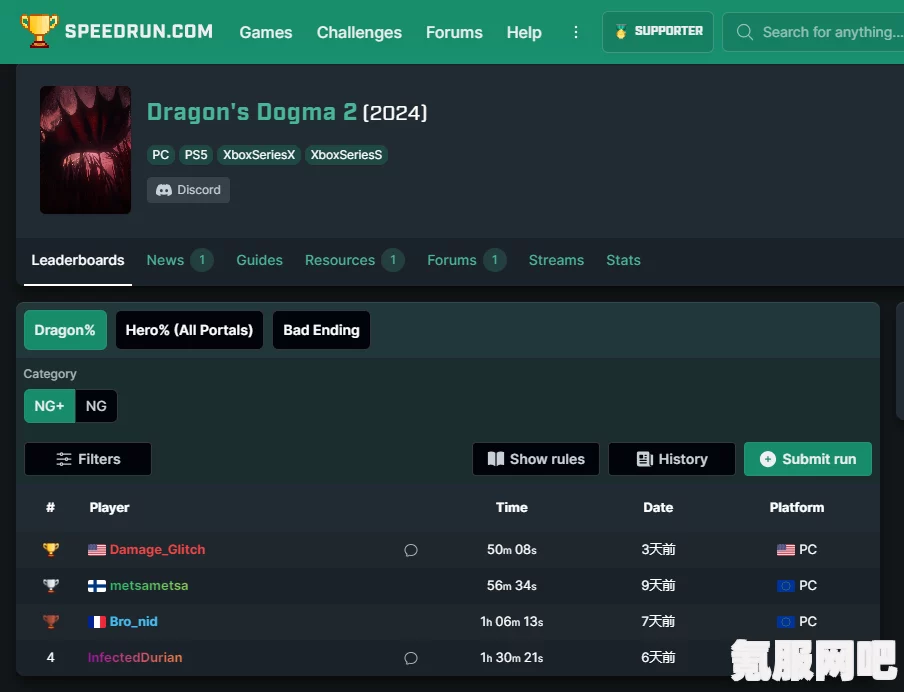This screenshot has width=904, height=692.
Task: Click the Finland flag beside metsametsa
Action: pyautogui.click(x=97, y=586)
